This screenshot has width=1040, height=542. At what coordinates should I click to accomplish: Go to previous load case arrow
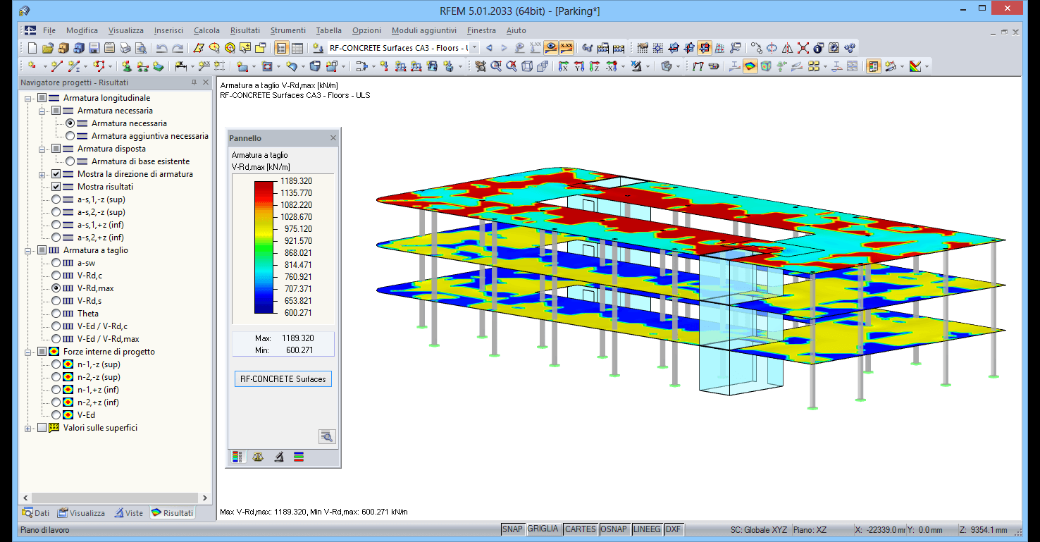click(489, 48)
